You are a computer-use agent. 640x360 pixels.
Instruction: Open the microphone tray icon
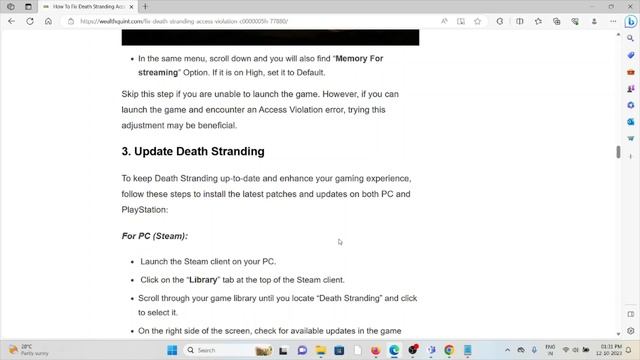(x=534, y=350)
